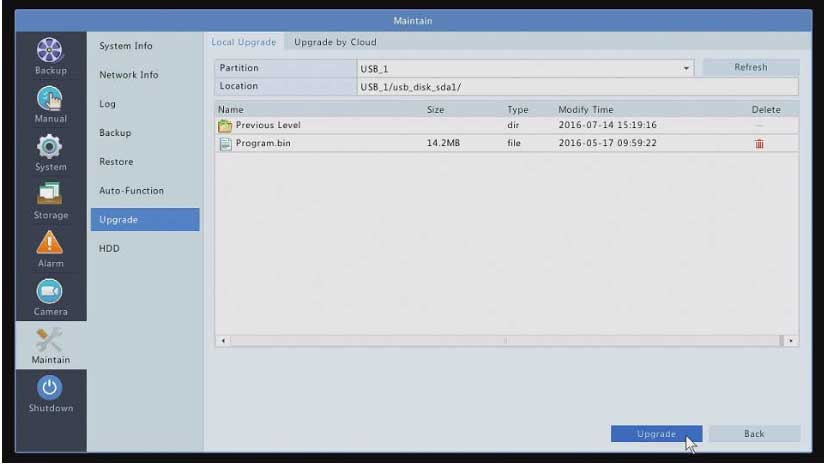
Task: Switch to Upgrade by Cloud tab
Action: [x=335, y=42]
